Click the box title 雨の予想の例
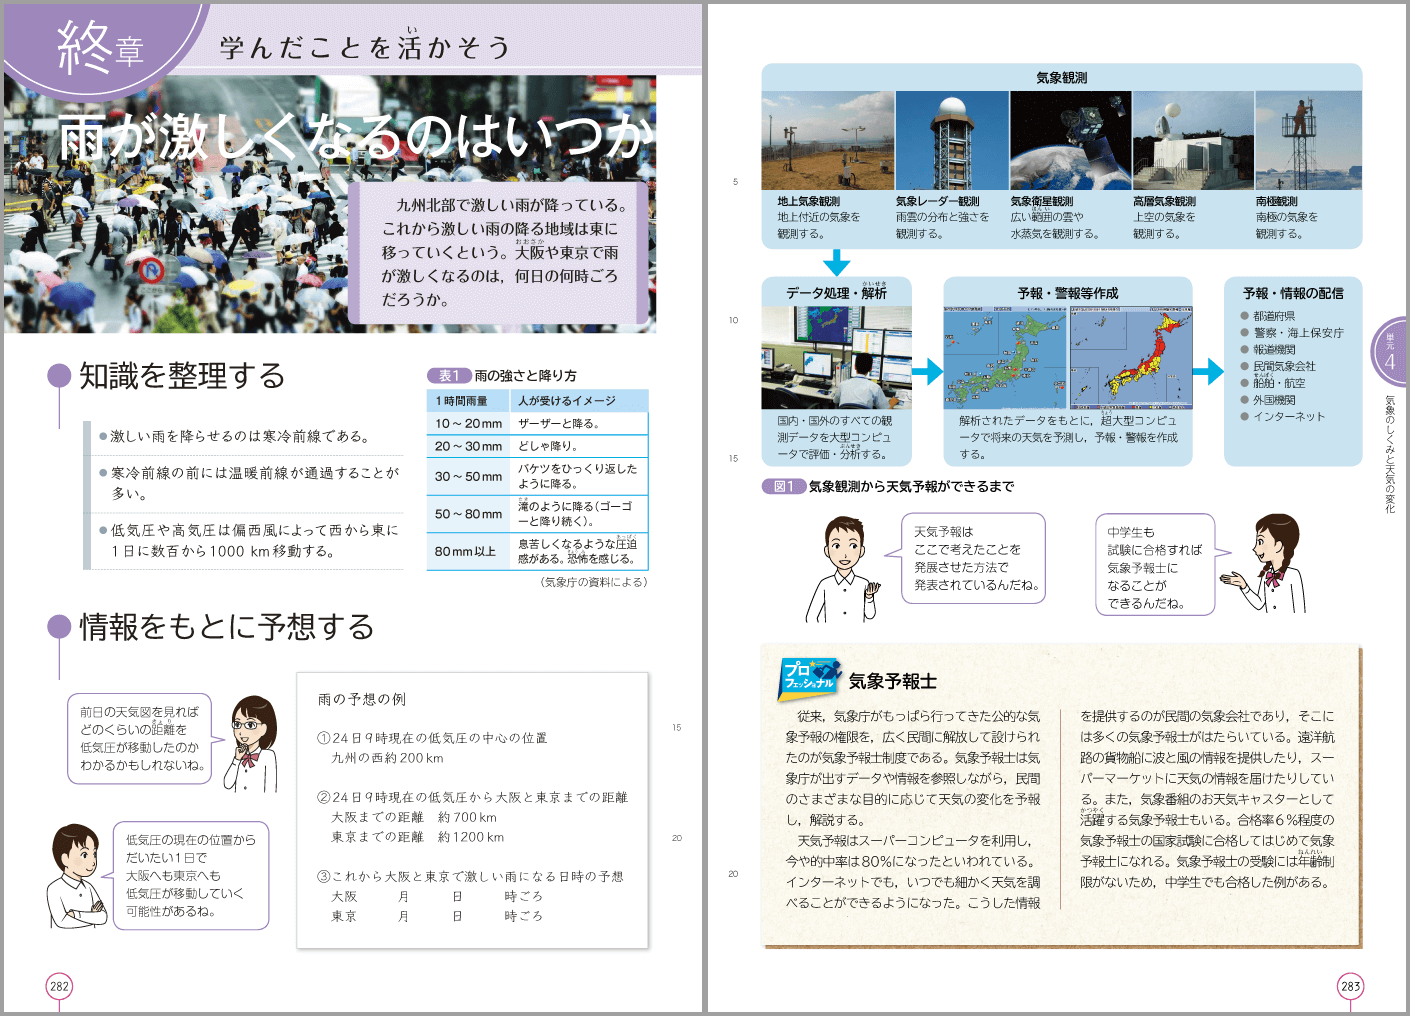Image resolution: width=1410 pixels, height=1016 pixels. tap(362, 699)
